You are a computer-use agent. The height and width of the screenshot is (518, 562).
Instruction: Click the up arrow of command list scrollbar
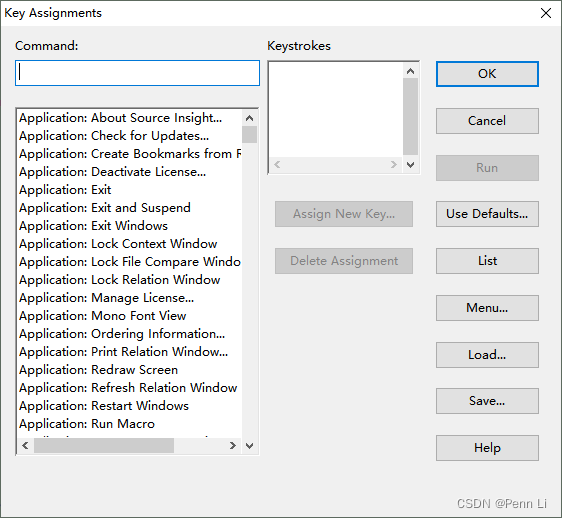pyautogui.click(x=249, y=118)
